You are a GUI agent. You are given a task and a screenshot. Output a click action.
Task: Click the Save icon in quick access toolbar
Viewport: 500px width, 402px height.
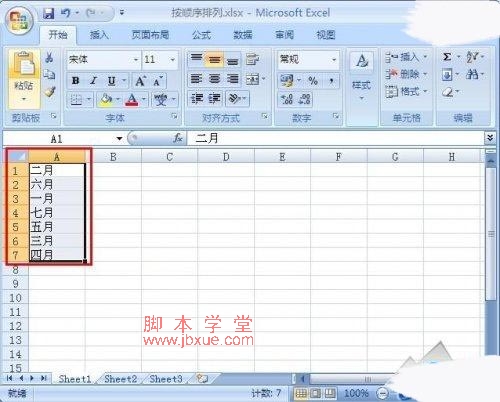[x=49, y=13]
